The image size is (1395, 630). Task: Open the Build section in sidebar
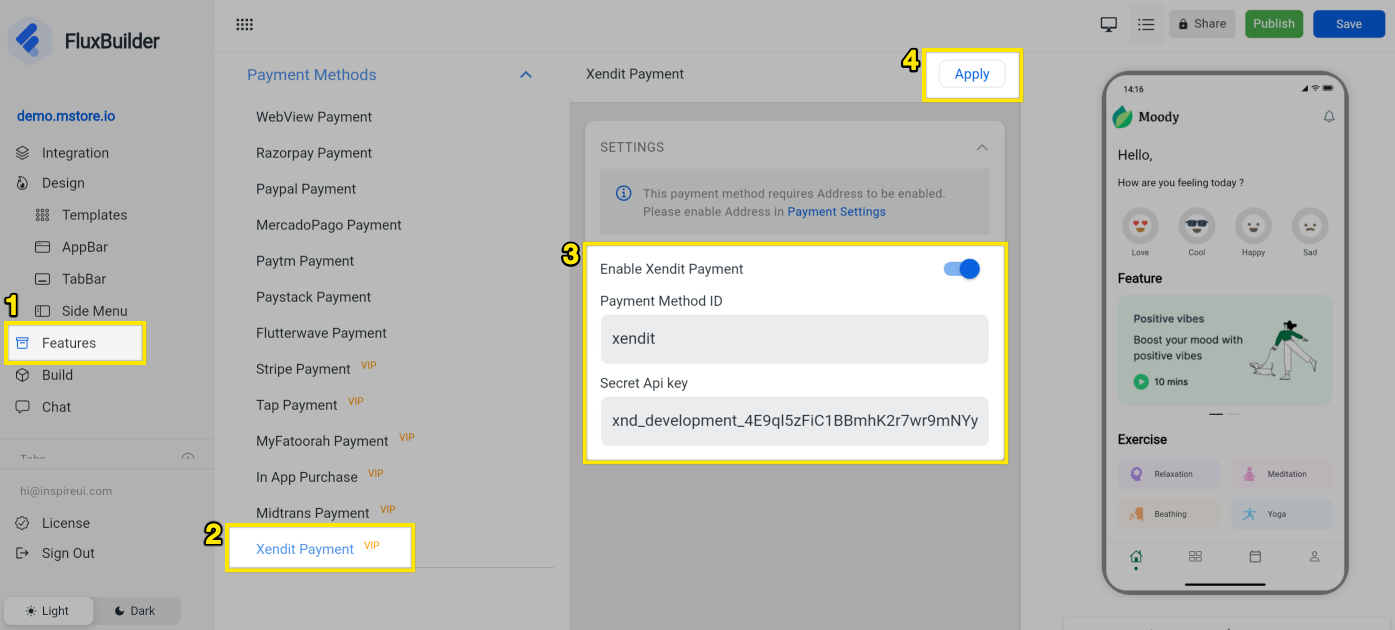[57, 375]
